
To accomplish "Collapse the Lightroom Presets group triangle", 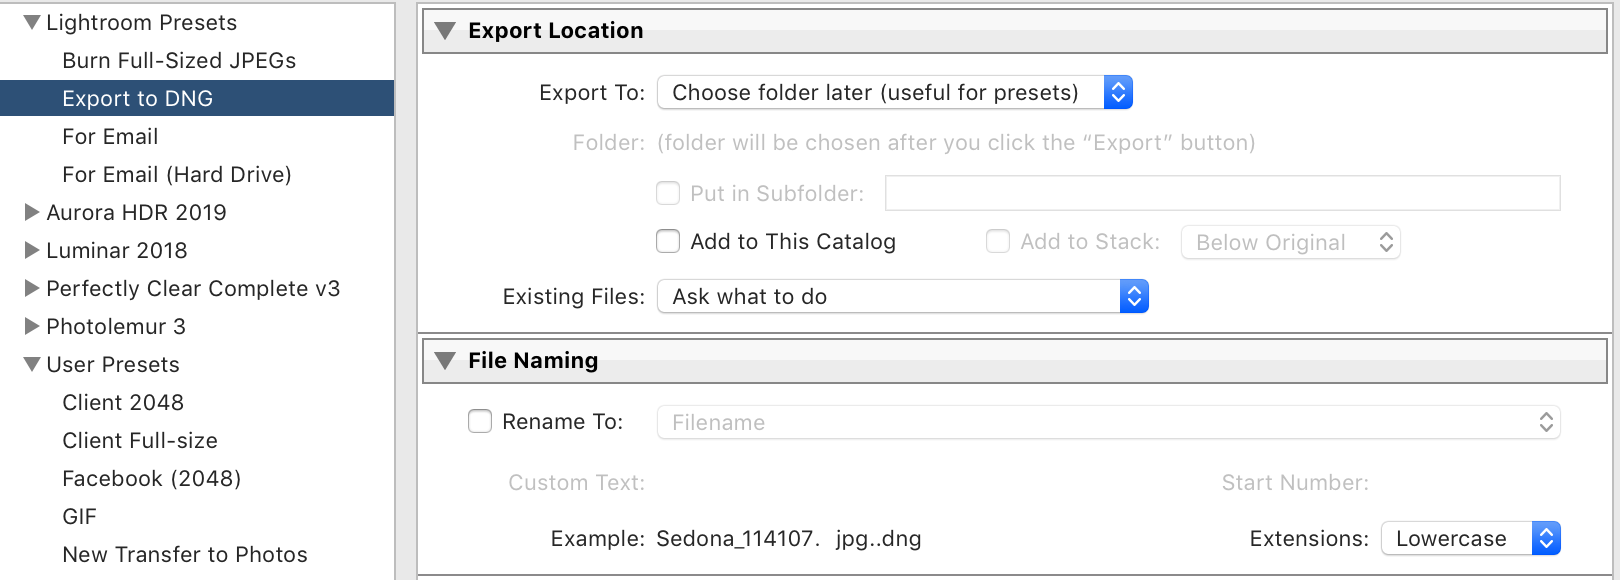I will pyautogui.click(x=32, y=22).
